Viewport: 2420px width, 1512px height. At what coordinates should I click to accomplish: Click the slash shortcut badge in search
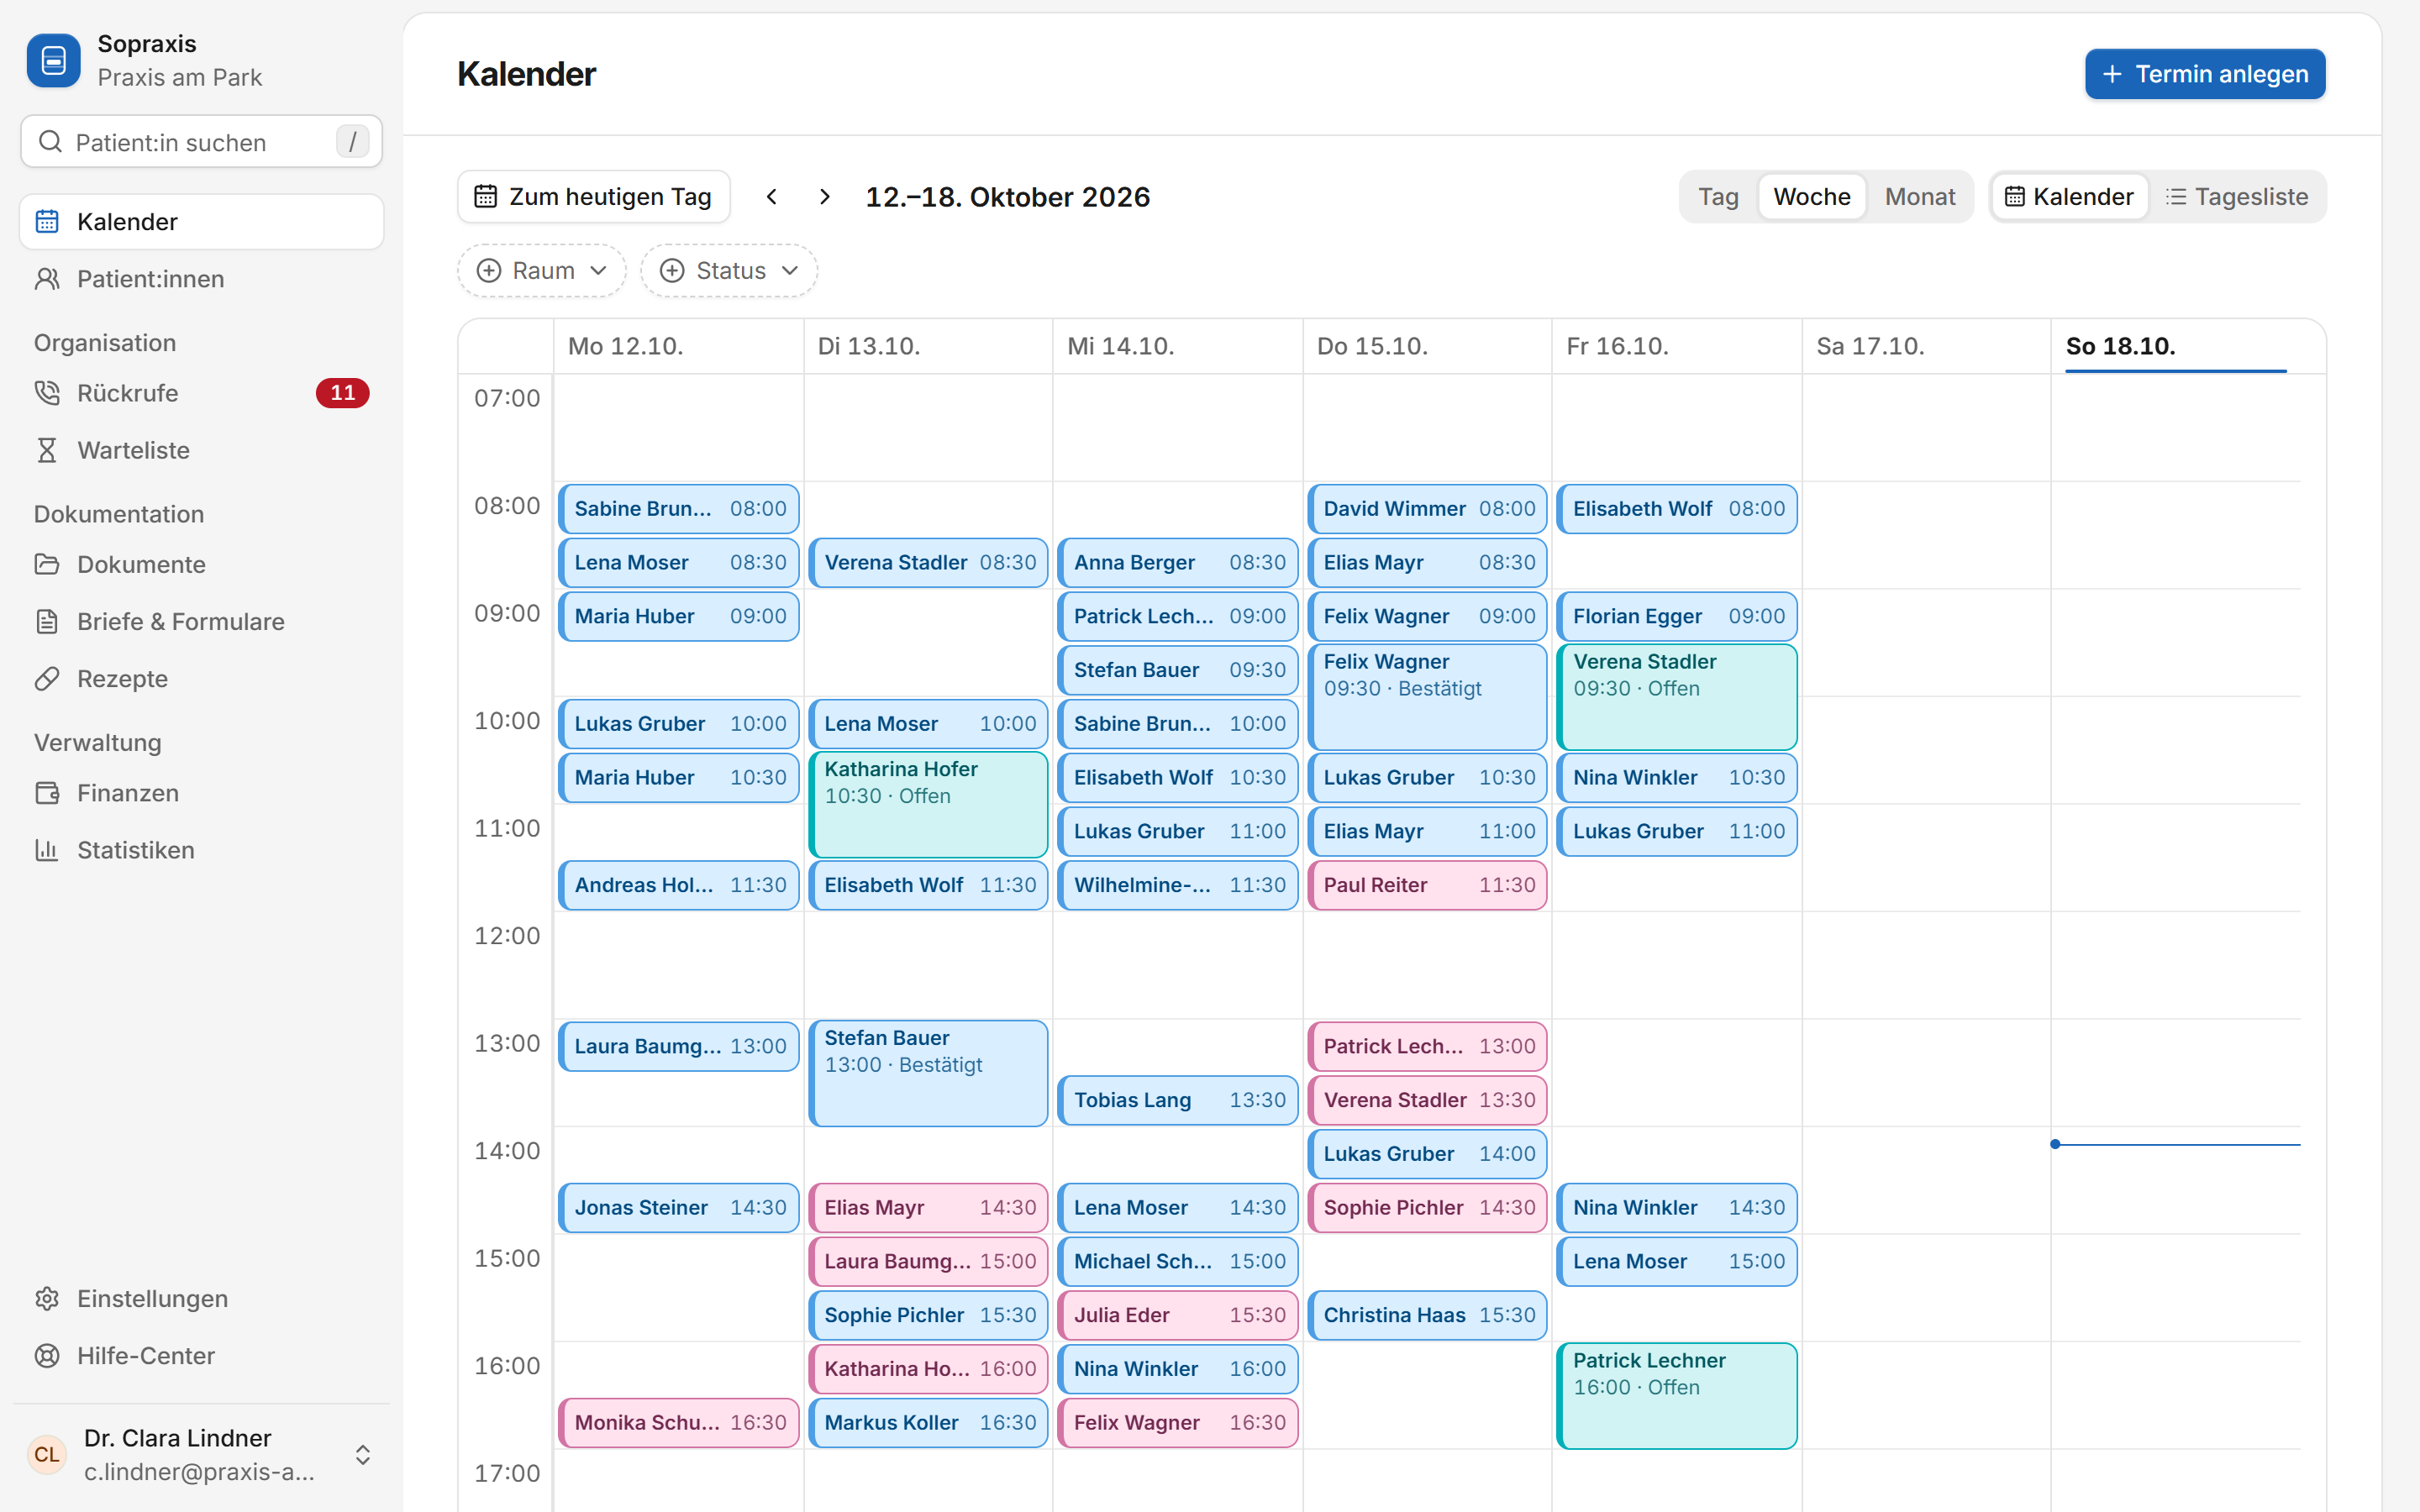[352, 142]
